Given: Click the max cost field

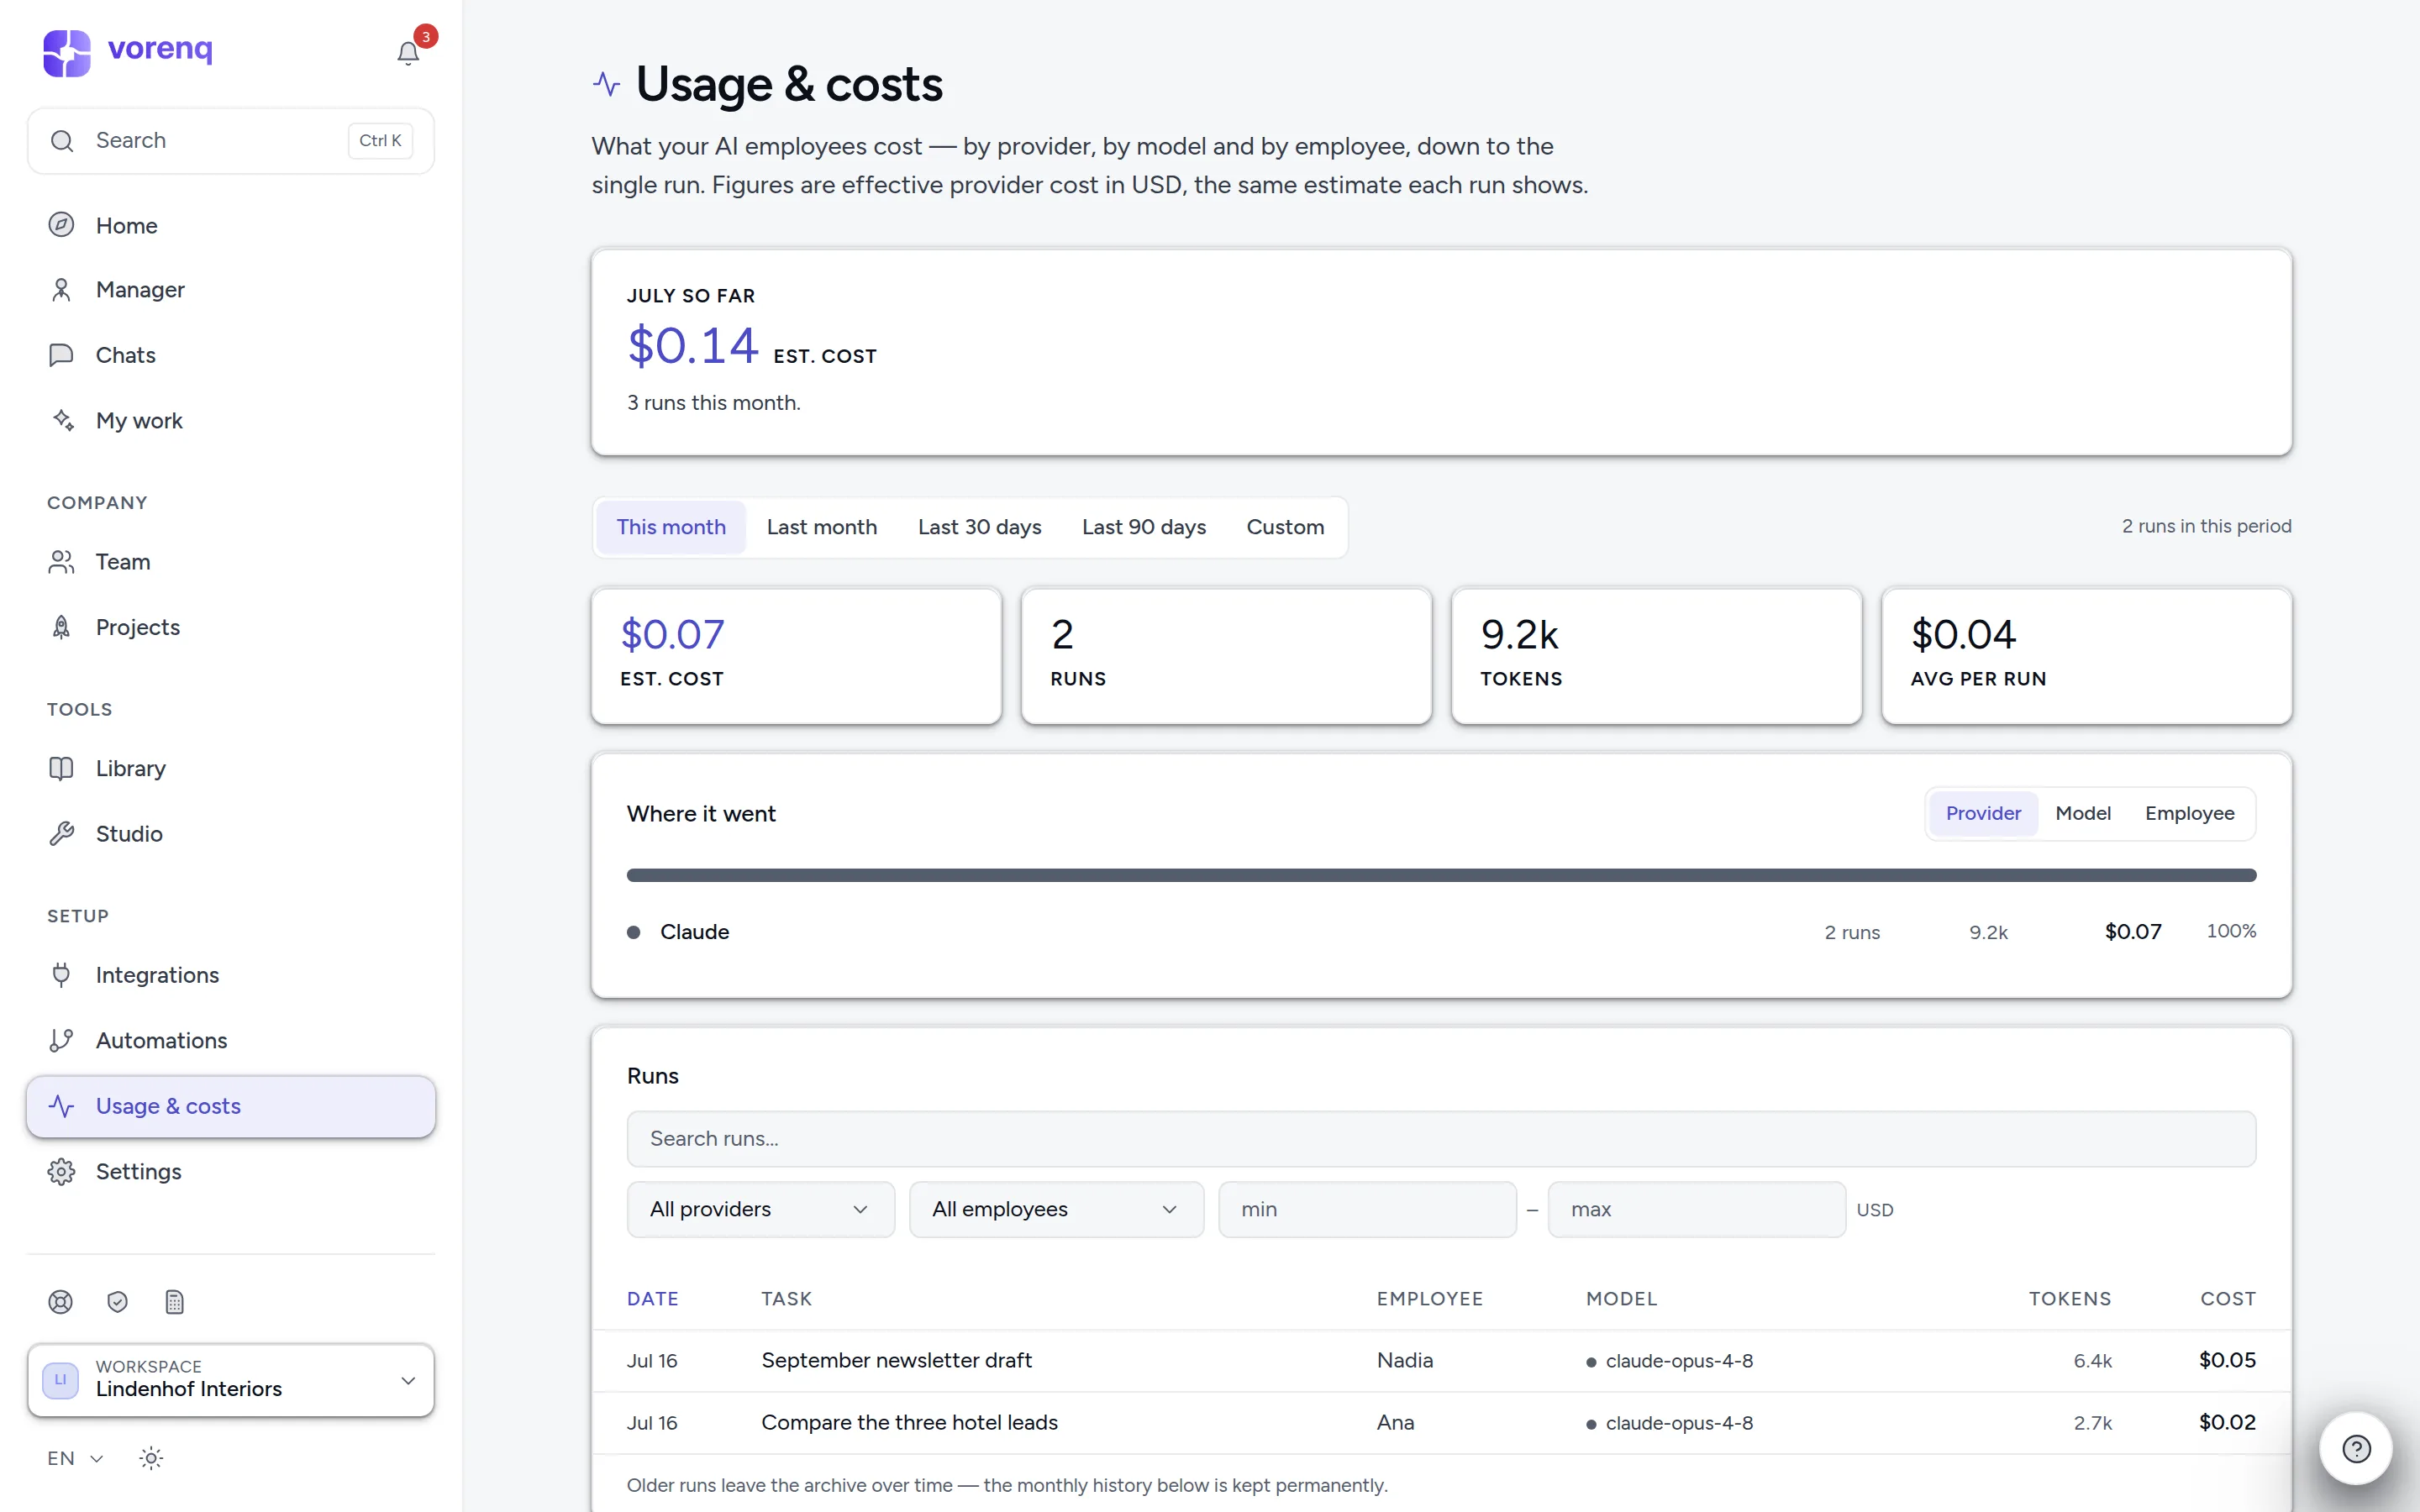Looking at the screenshot, I should [1696, 1209].
